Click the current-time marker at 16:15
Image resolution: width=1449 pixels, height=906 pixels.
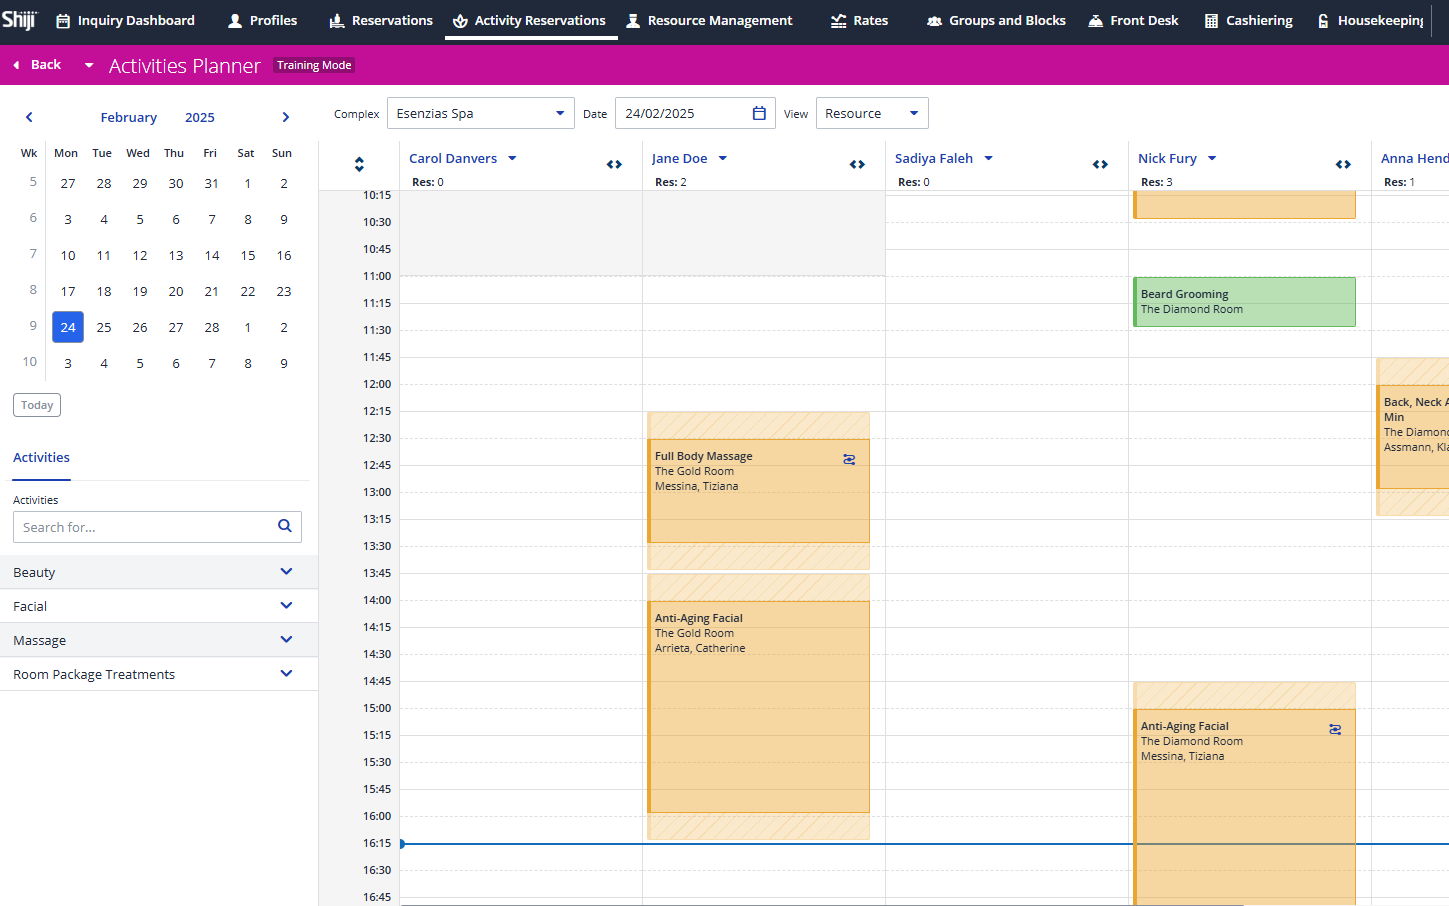(403, 844)
